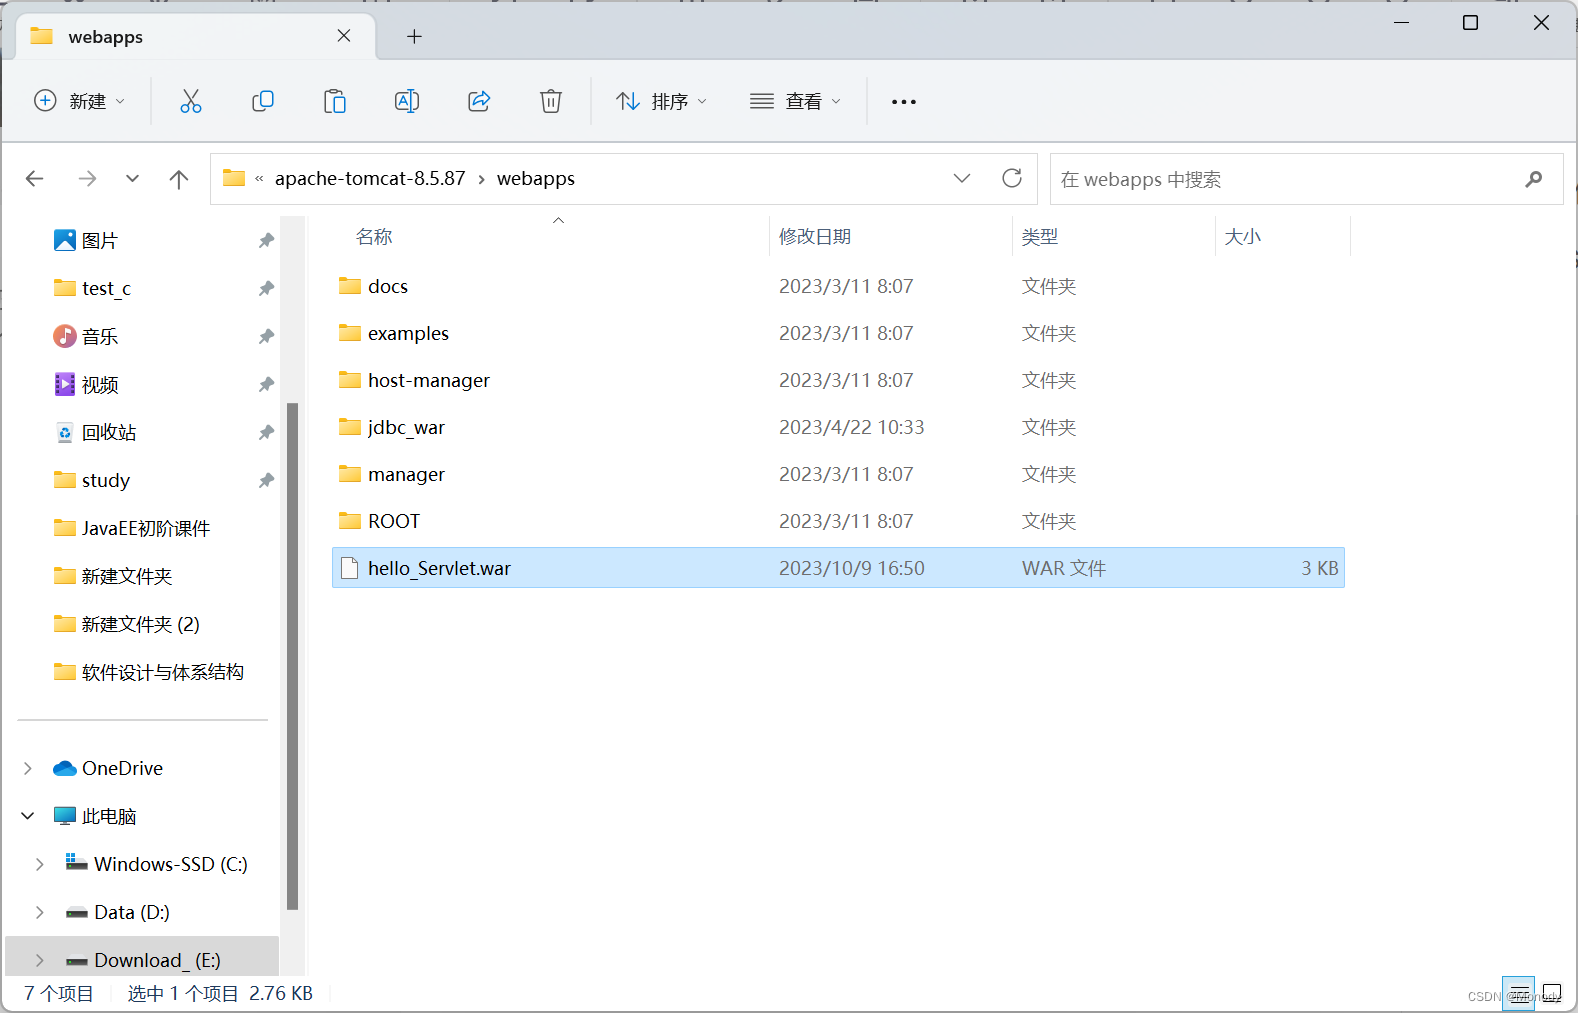Click the Paste clipboard icon

[x=335, y=101]
